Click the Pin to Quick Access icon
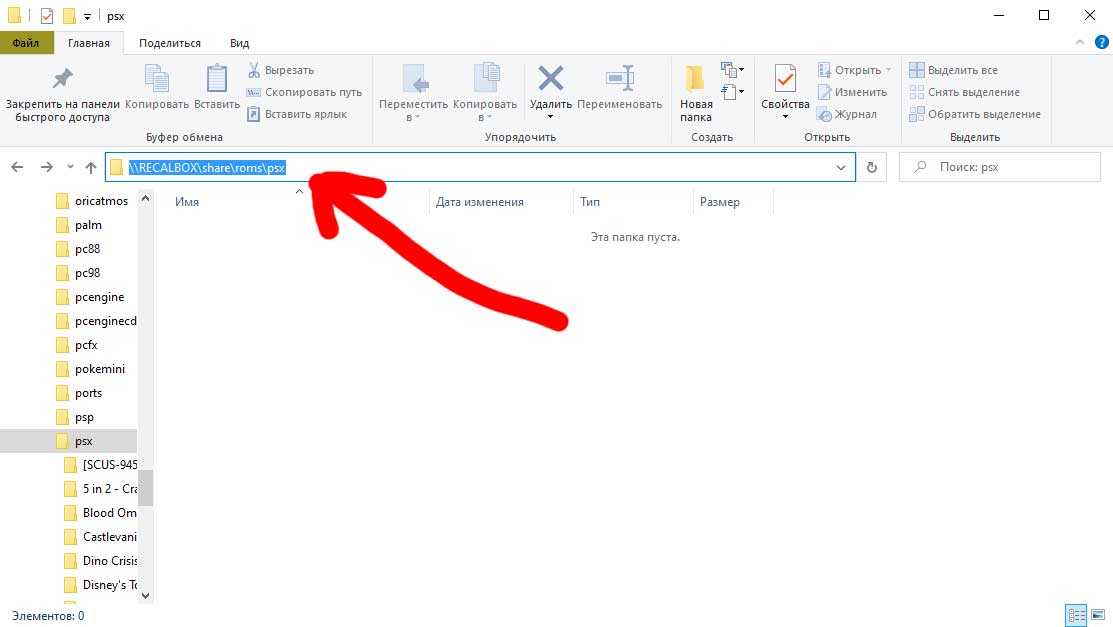The width and height of the screenshot is (1113, 627). click(x=62, y=79)
